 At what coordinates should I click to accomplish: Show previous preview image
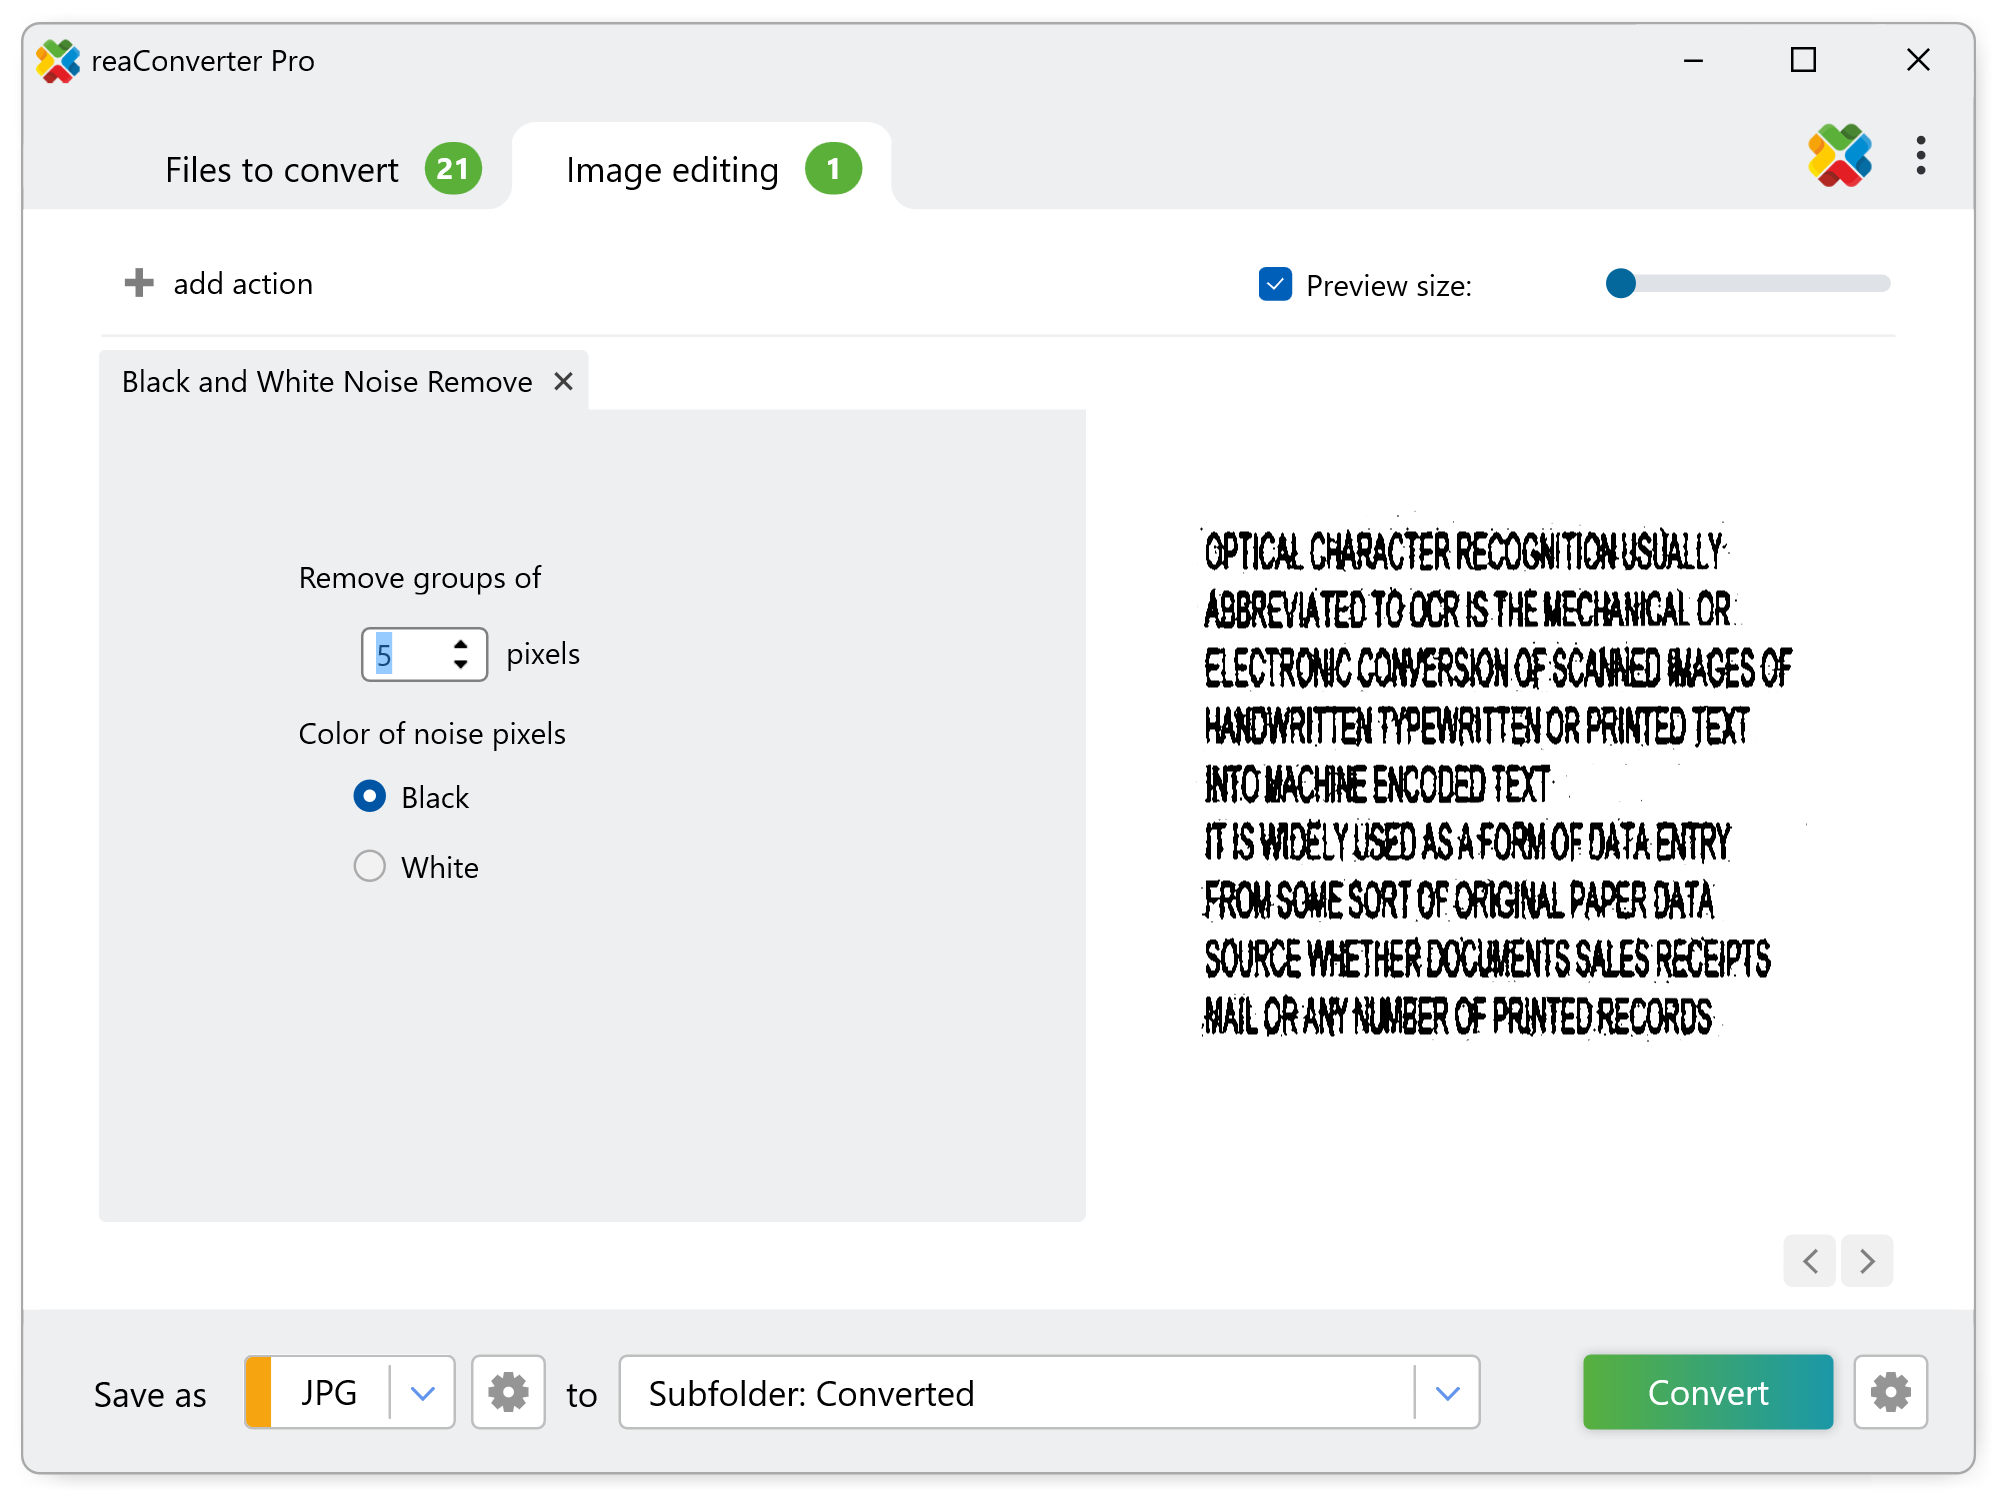pyautogui.click(x=1809, y=1260)
